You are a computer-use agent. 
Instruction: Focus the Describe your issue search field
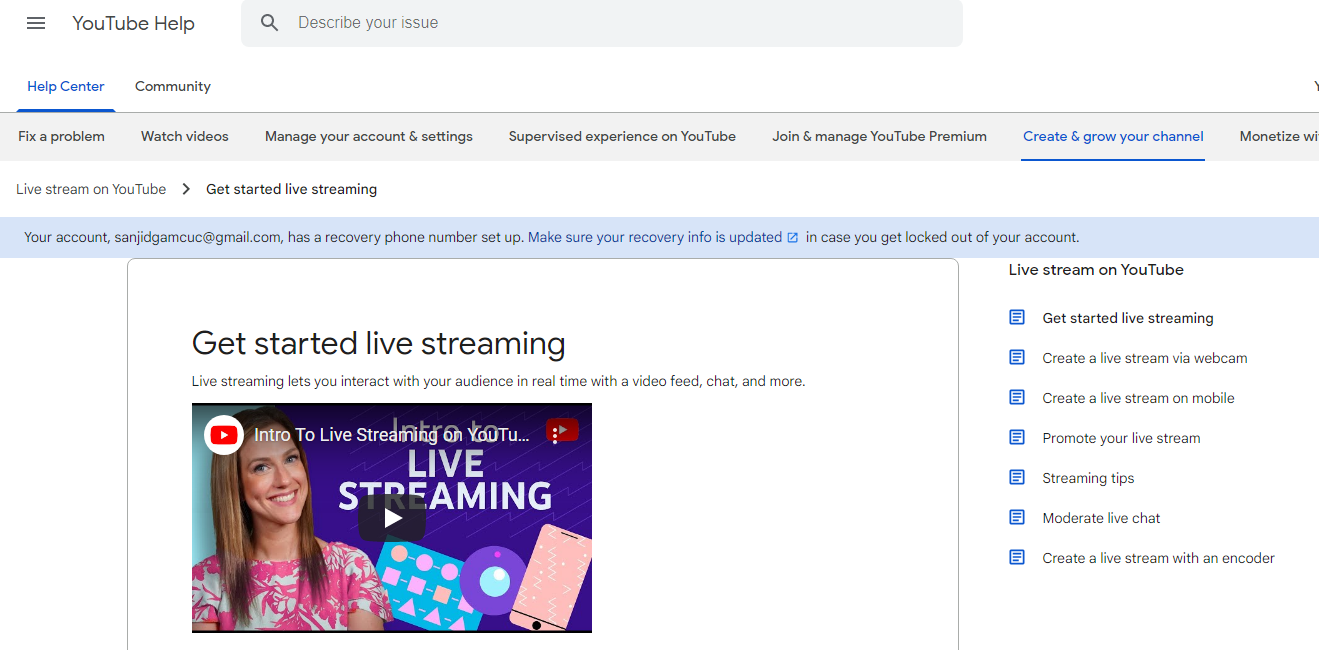click(x=602, y=23)
